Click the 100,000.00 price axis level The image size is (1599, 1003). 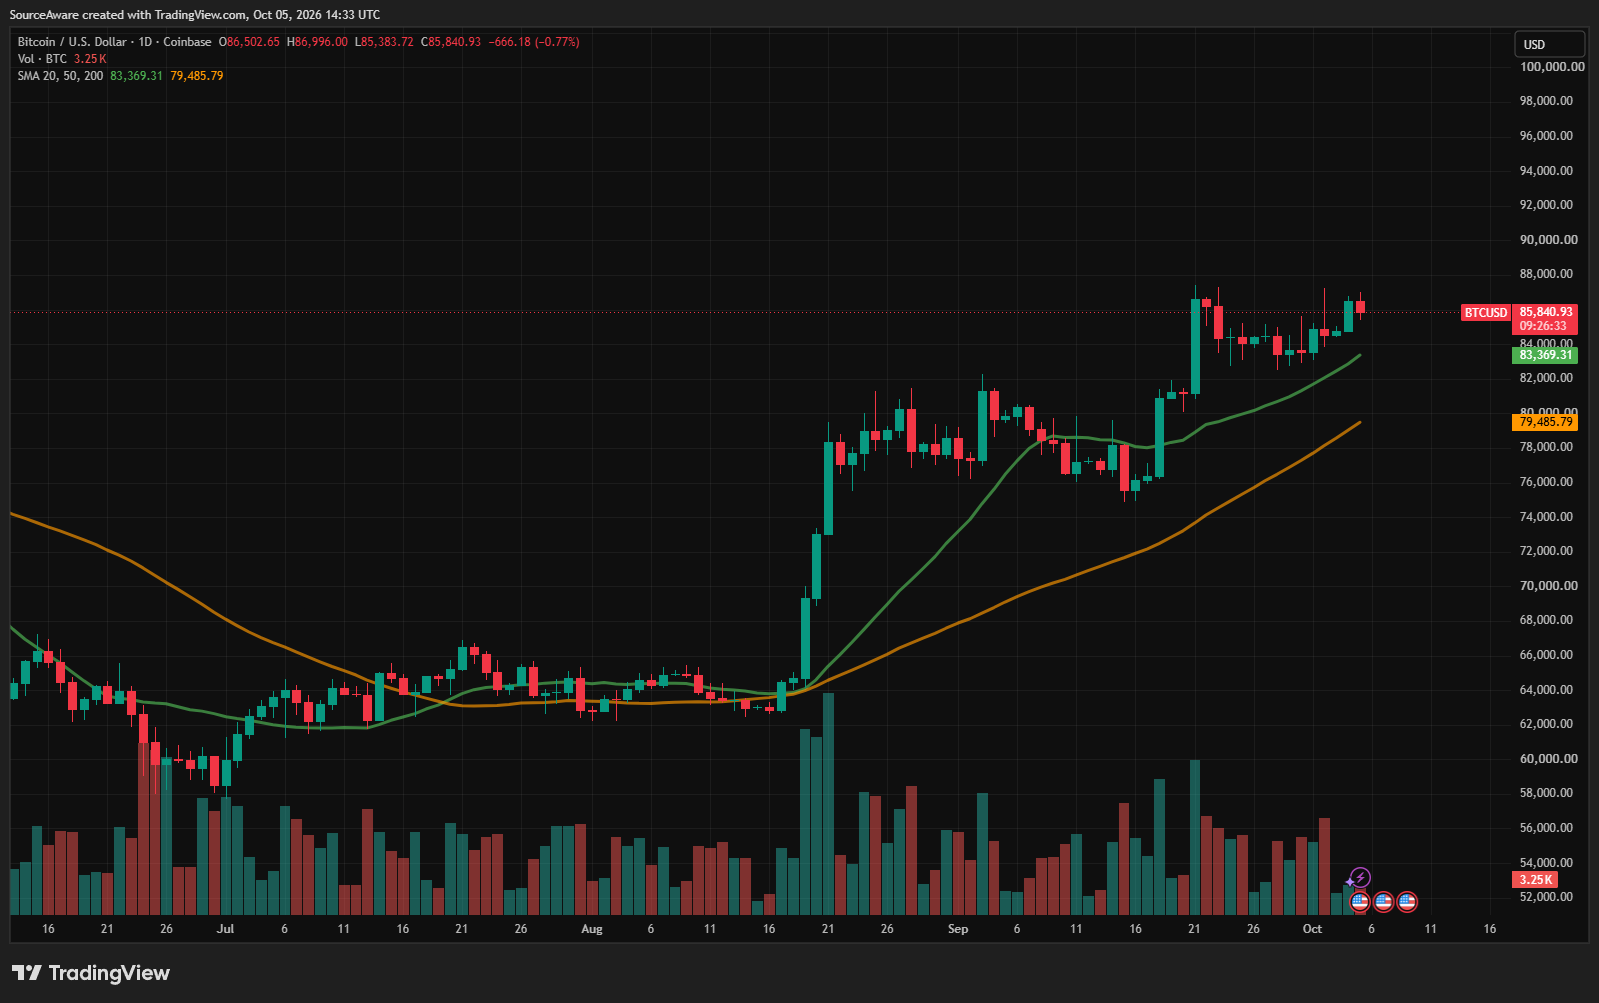click(x=1552, y=67)
